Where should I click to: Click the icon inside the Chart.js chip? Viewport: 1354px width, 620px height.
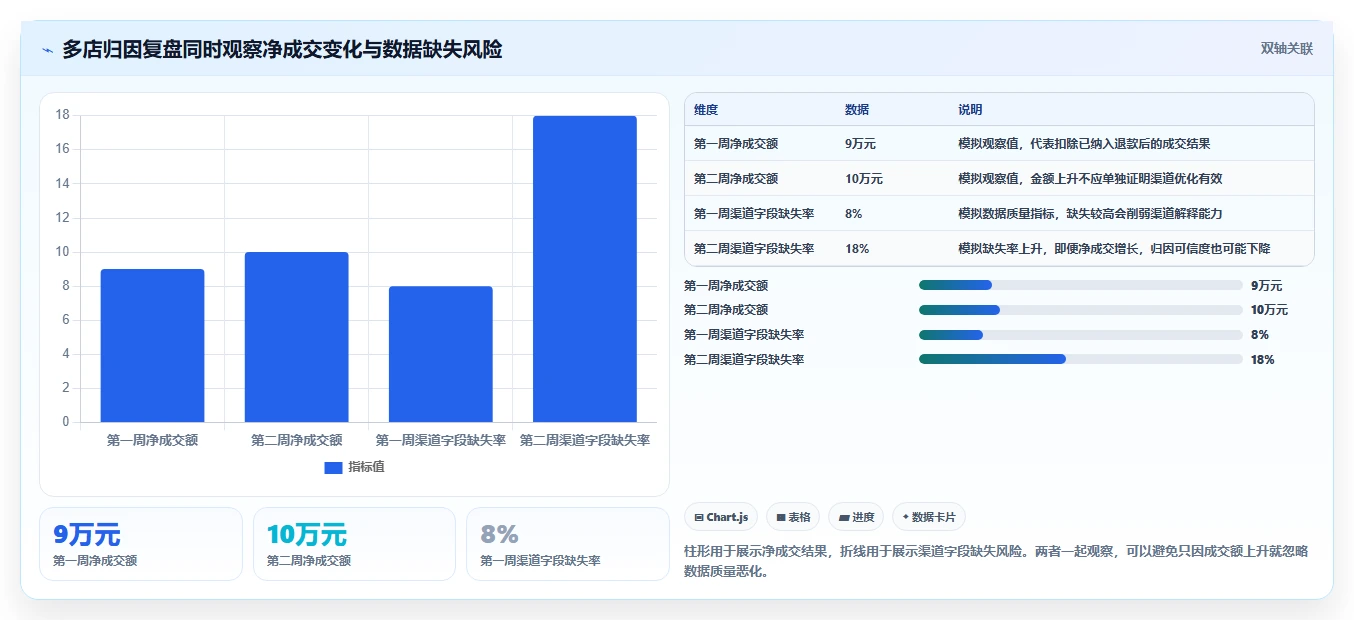698,517
